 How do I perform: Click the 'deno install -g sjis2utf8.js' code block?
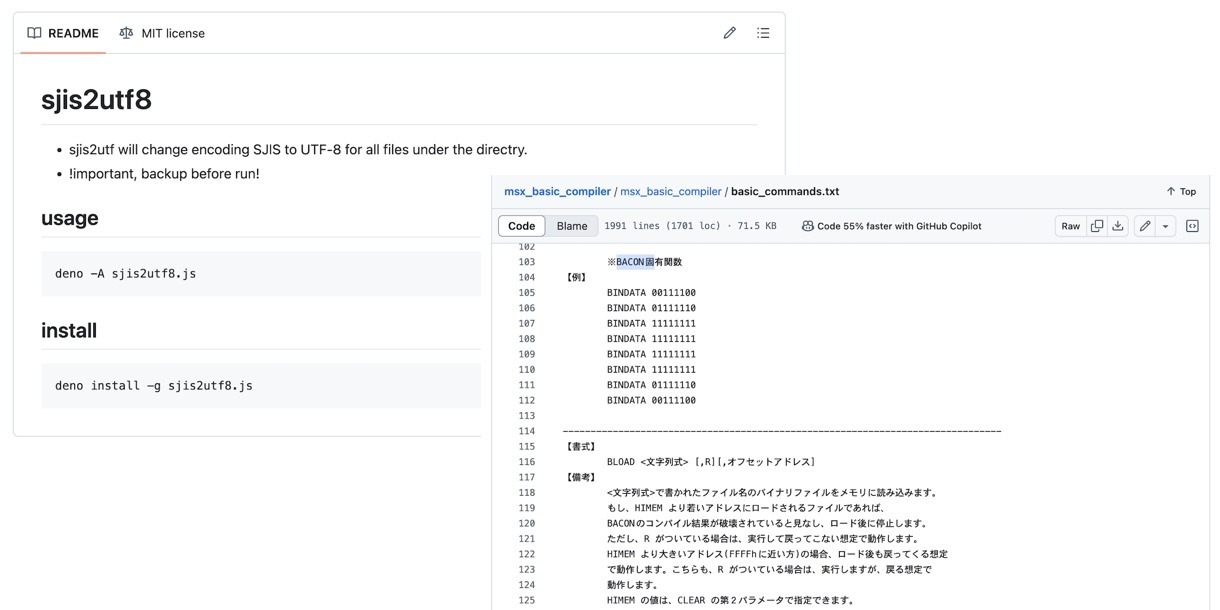(x=261, y=385)
